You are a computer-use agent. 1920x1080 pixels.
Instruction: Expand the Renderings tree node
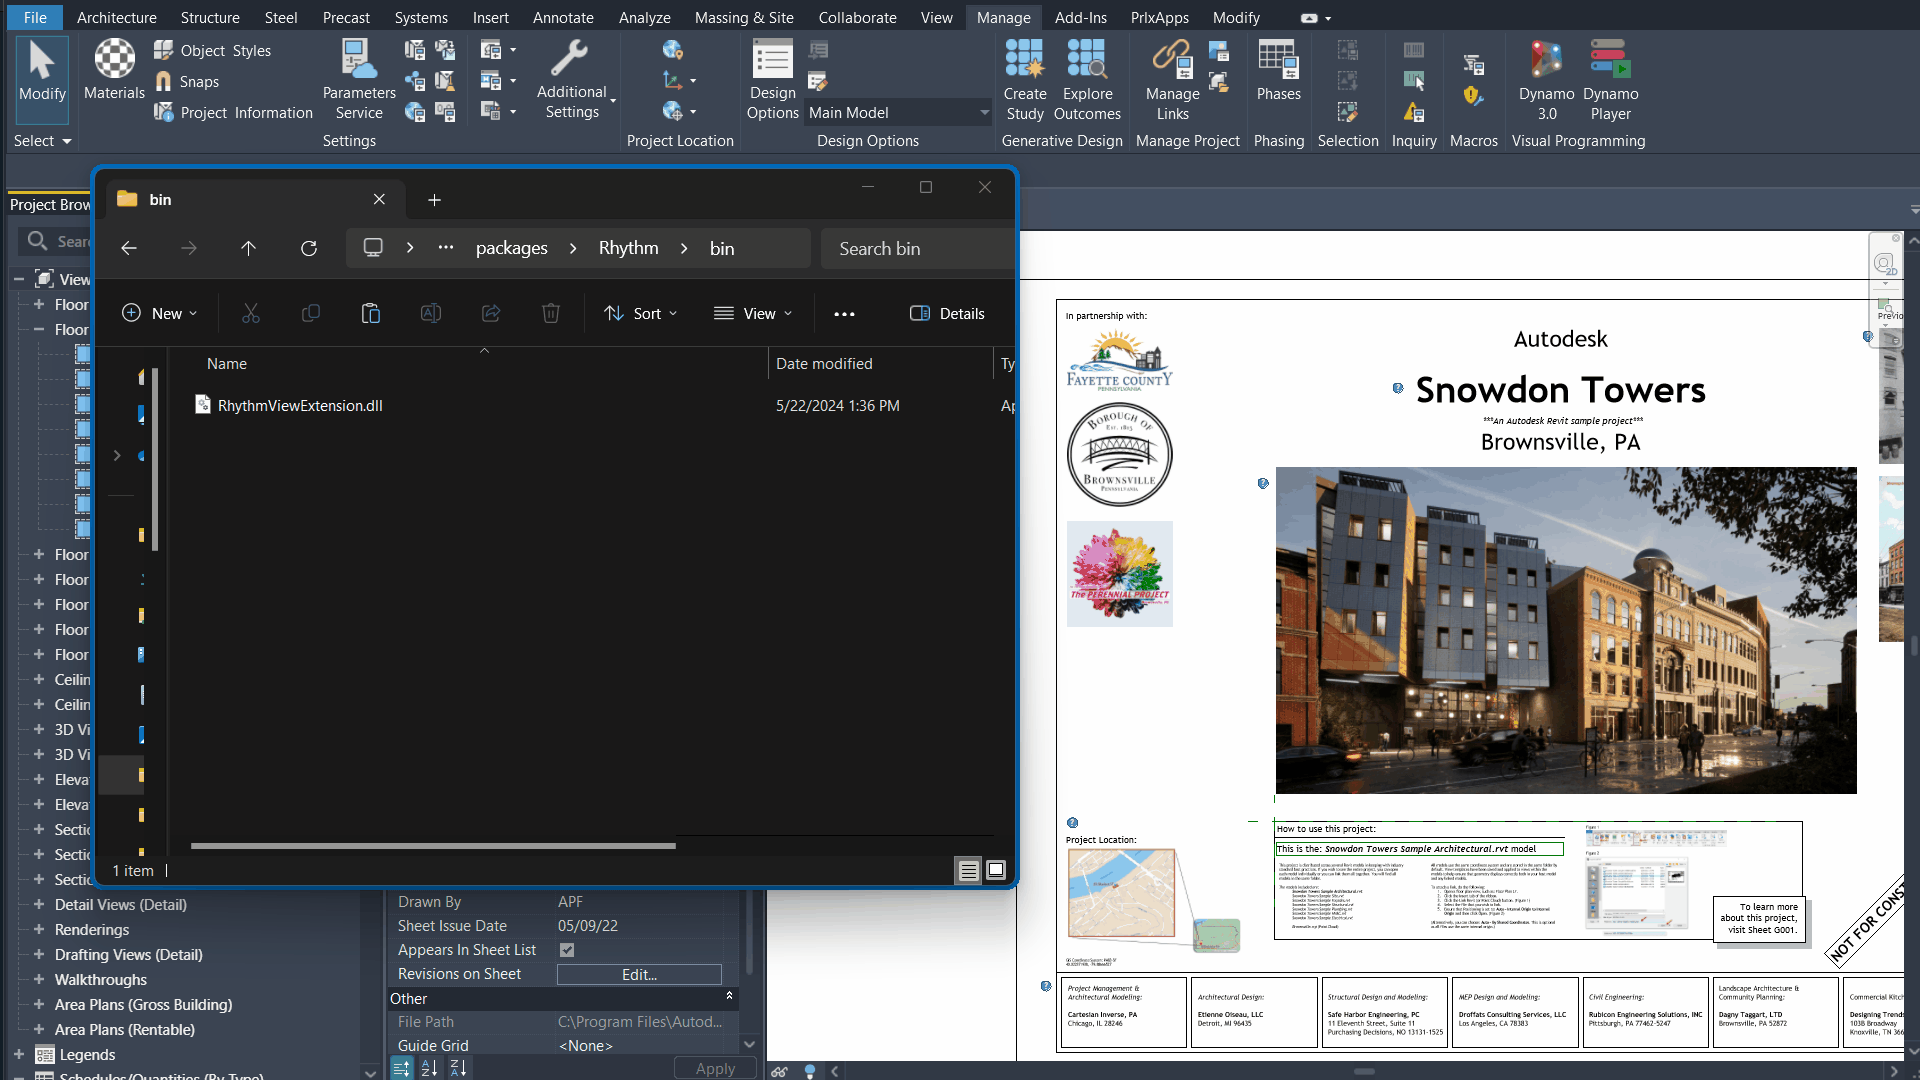[x=38, y=929]
